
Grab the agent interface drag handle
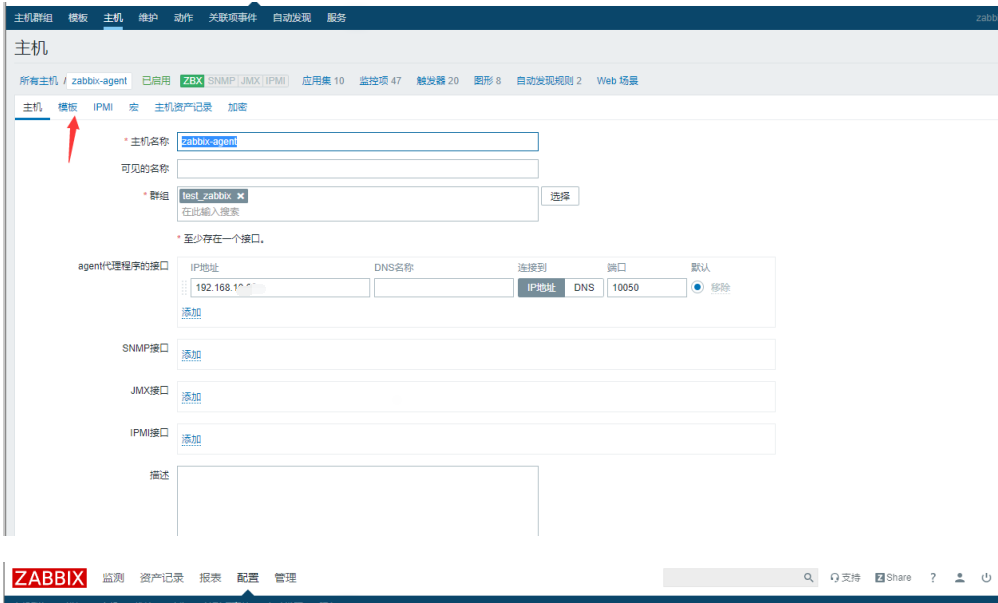pyautogui.click(x=185, y=288)
